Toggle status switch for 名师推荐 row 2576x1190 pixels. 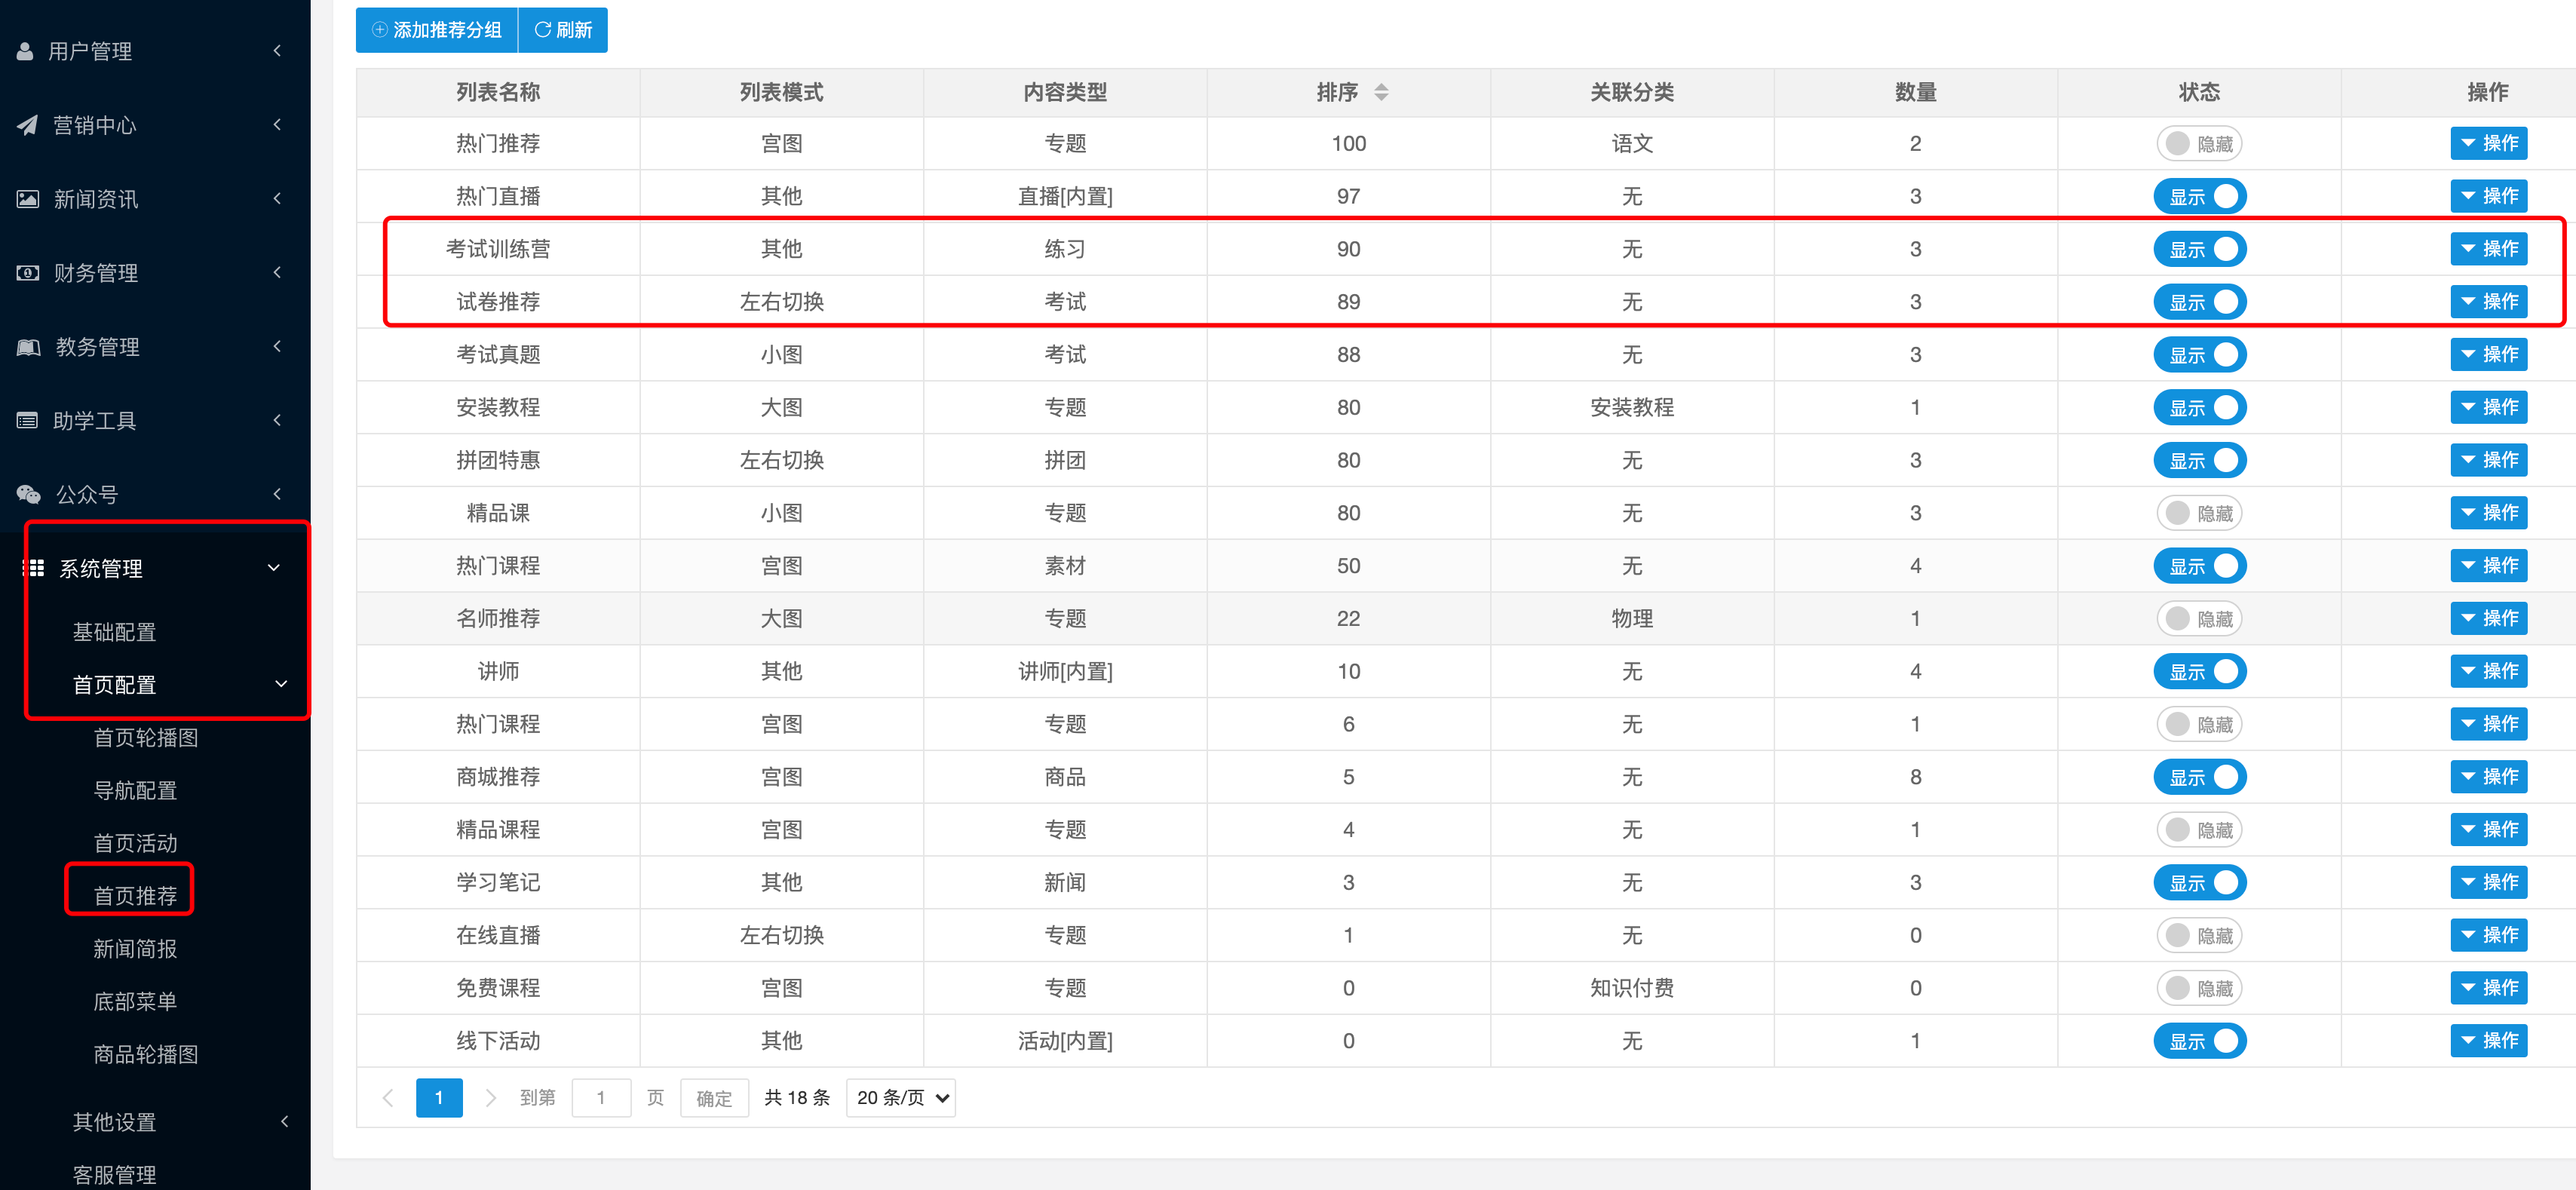2199,619
